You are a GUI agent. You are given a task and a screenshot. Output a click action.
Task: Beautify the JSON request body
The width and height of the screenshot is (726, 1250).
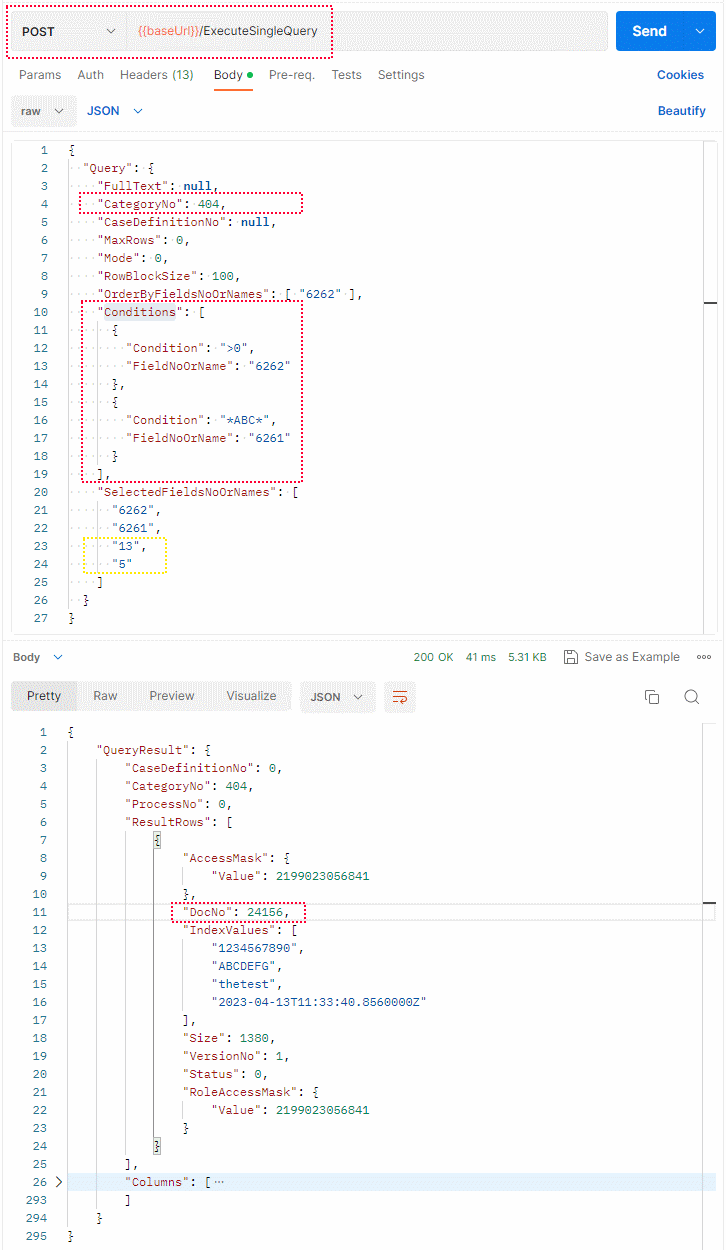point(681,110)
